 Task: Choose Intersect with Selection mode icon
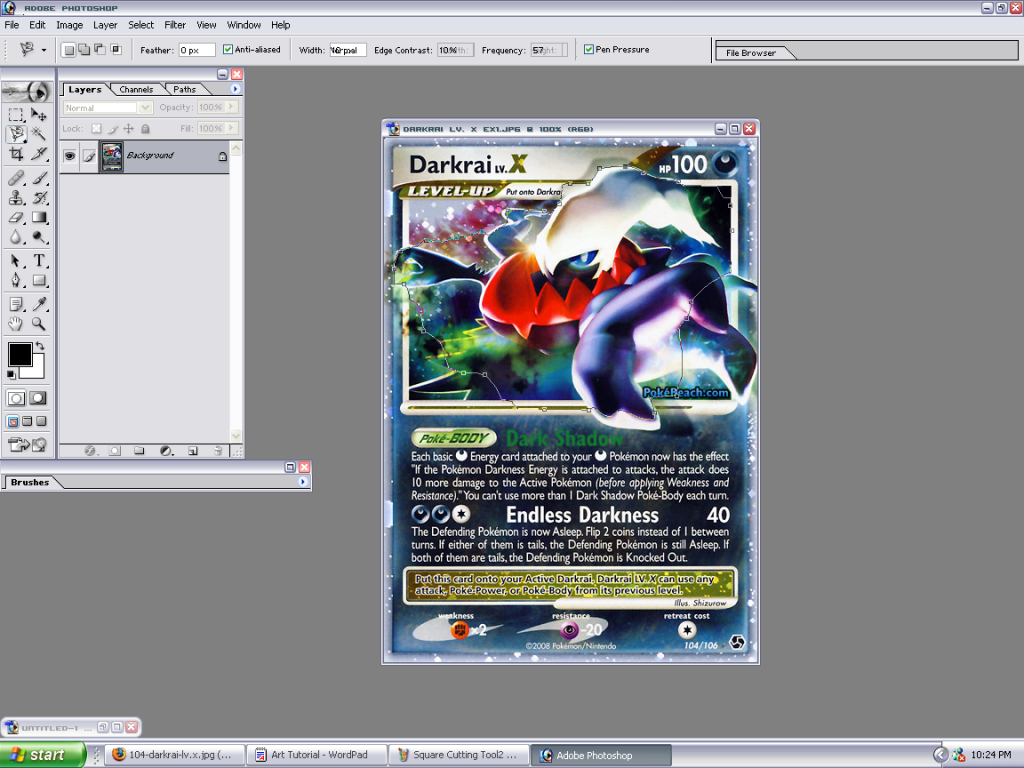116,50
